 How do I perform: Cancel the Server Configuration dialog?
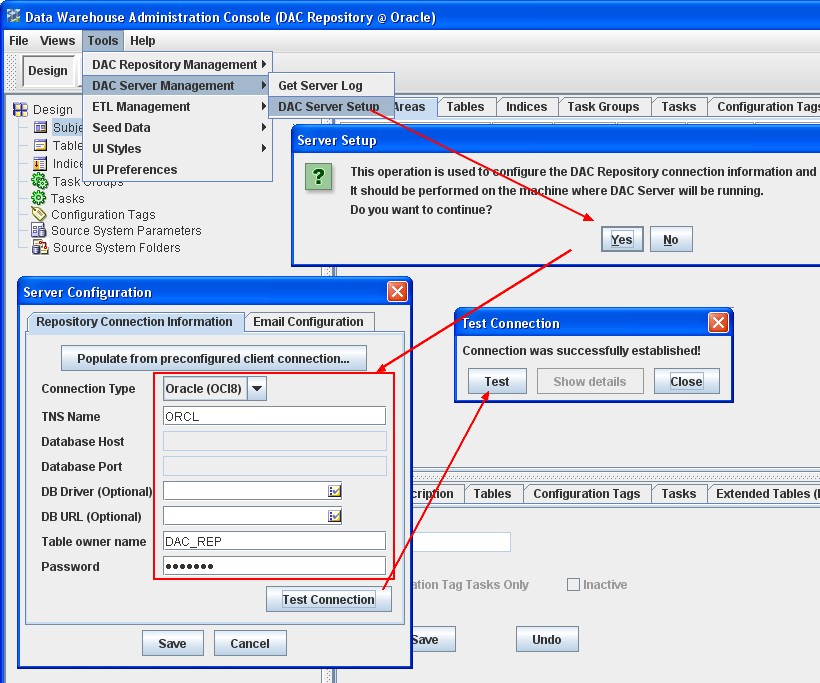250,643
